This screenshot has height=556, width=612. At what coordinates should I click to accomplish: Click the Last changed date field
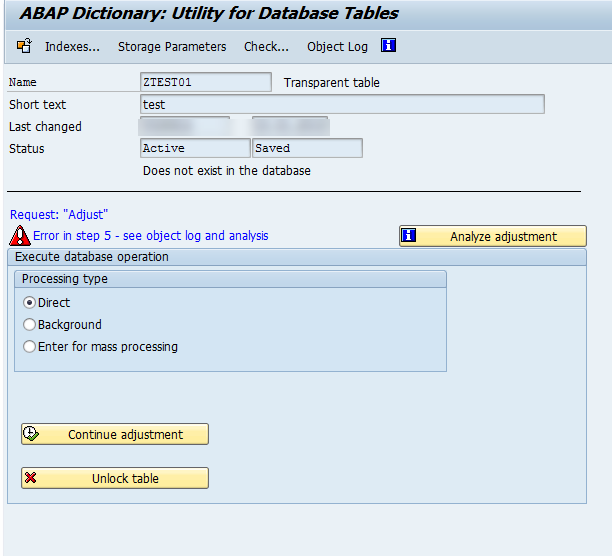290,126
